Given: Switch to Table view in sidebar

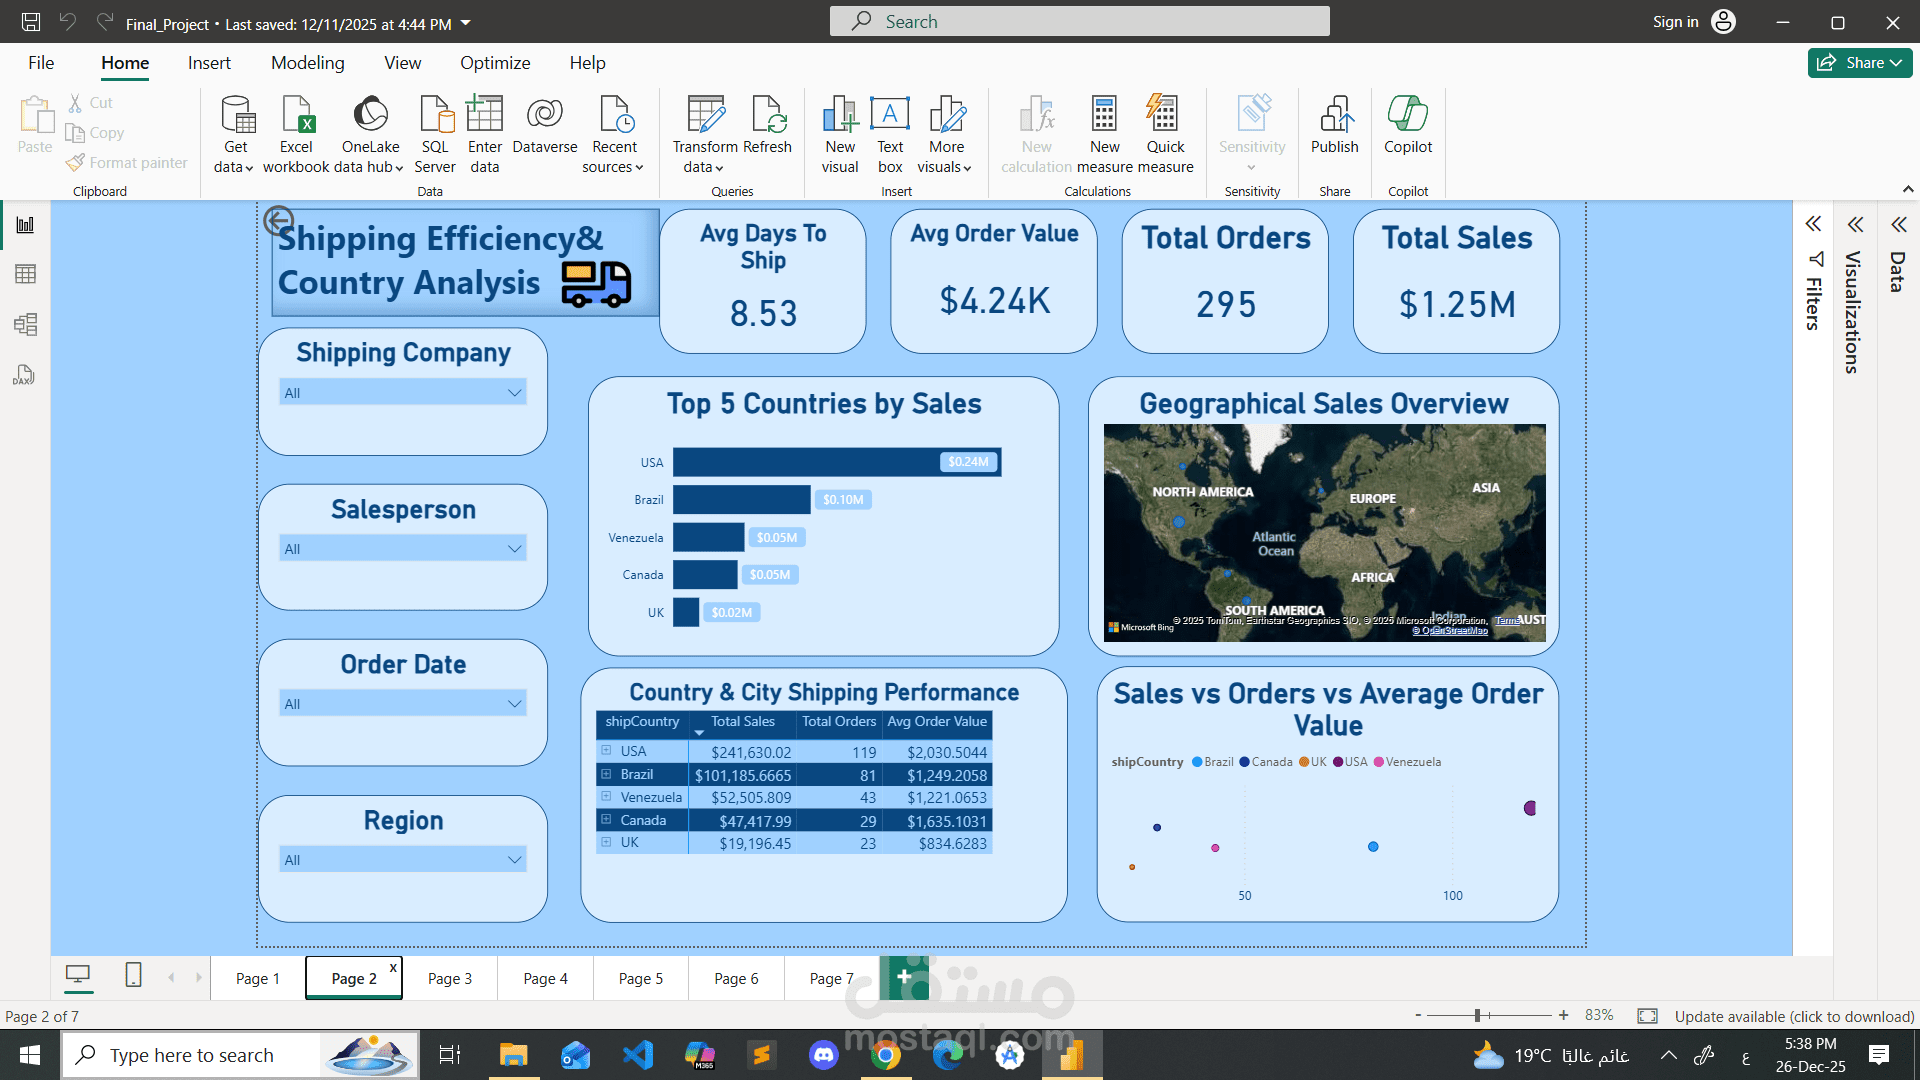Looking at the screenshot, I should pos(25,274).
